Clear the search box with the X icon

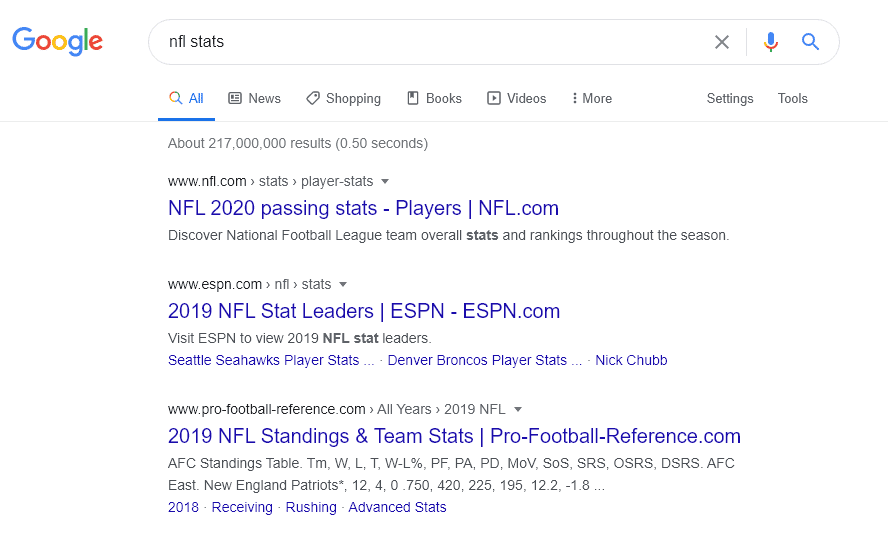pyautogui.click(x=722, y=42)
